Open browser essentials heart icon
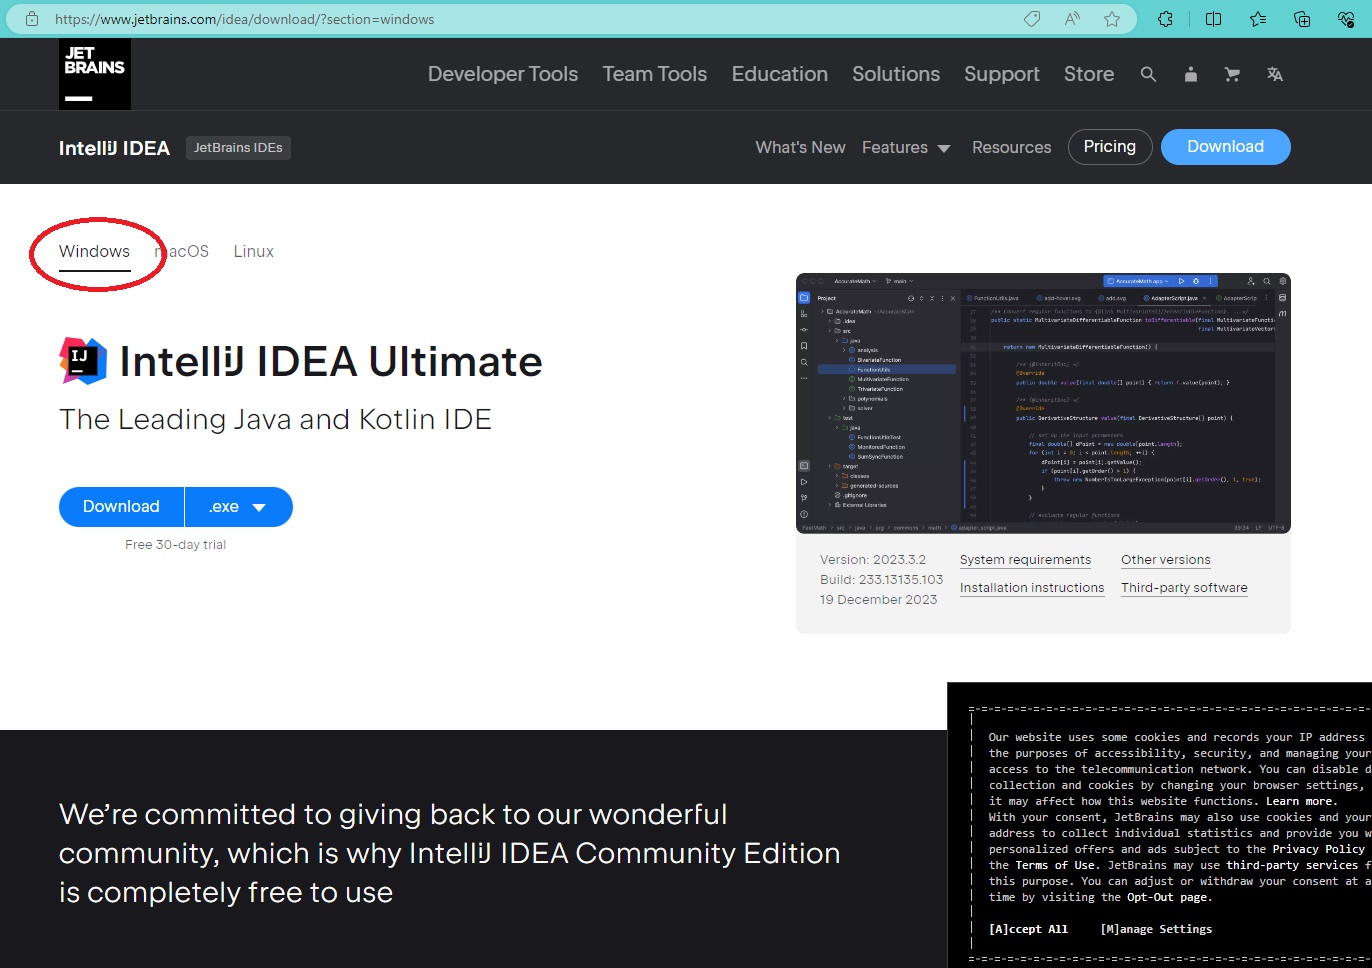The height and width of the screenshot is (968, 1372). pos(1346,19)
